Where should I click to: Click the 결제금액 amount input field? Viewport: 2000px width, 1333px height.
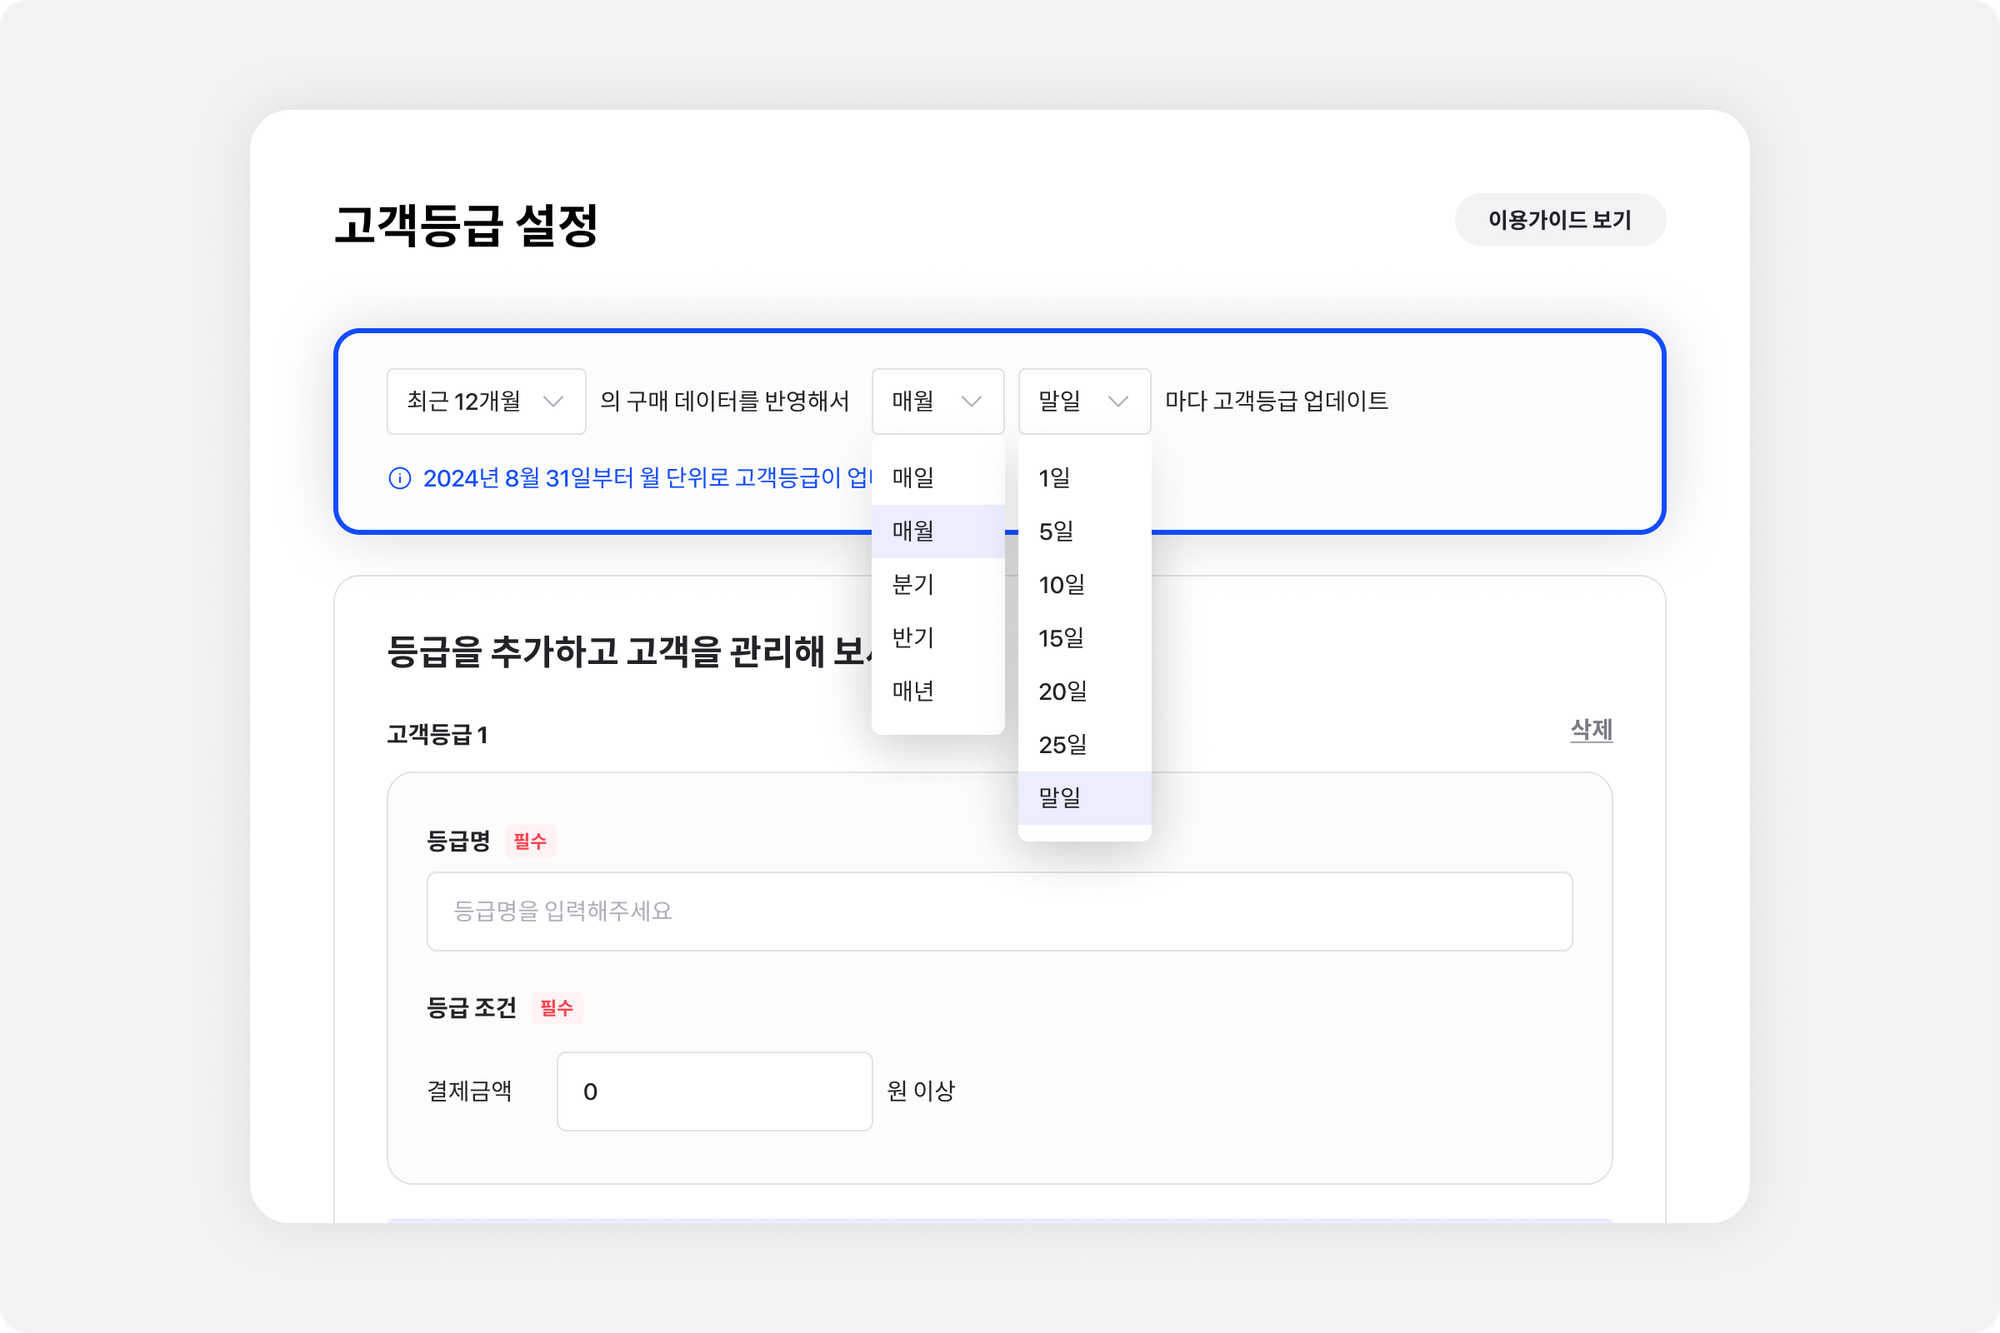[714, 1091]
